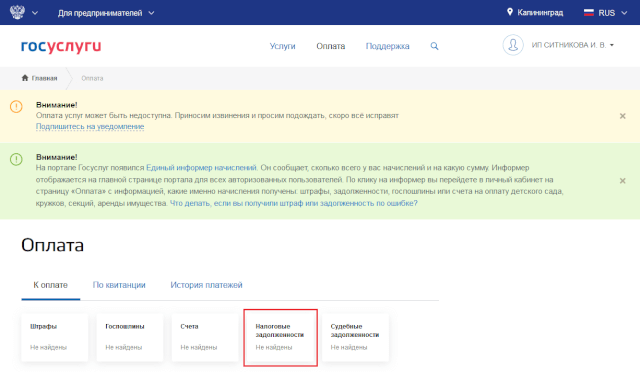Go to the госуслуги logo homepage
Viewport: 640px width, 372px height.
tap(61, 46)
